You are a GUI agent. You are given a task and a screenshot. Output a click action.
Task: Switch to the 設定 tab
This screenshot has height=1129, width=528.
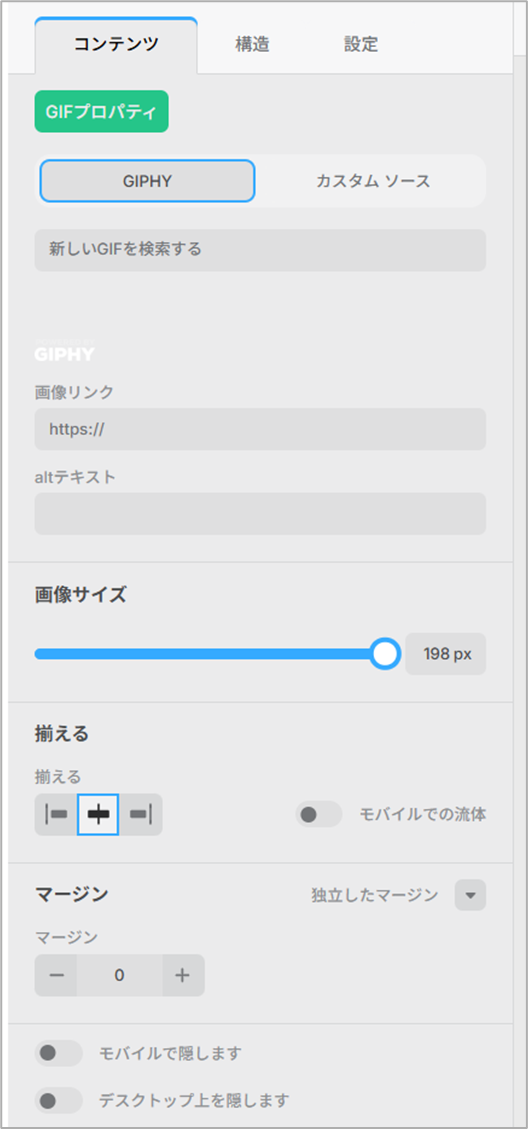click(x=361, y=45)
